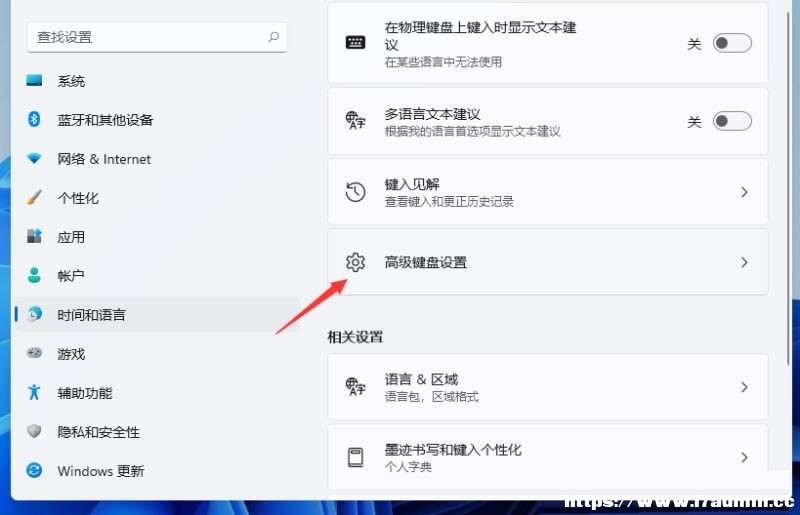Image resolution: width=800 pixels, height=515 pixels.
Task: Enable the 多语言文本建议 switch
Action: (x=732, y=121)
